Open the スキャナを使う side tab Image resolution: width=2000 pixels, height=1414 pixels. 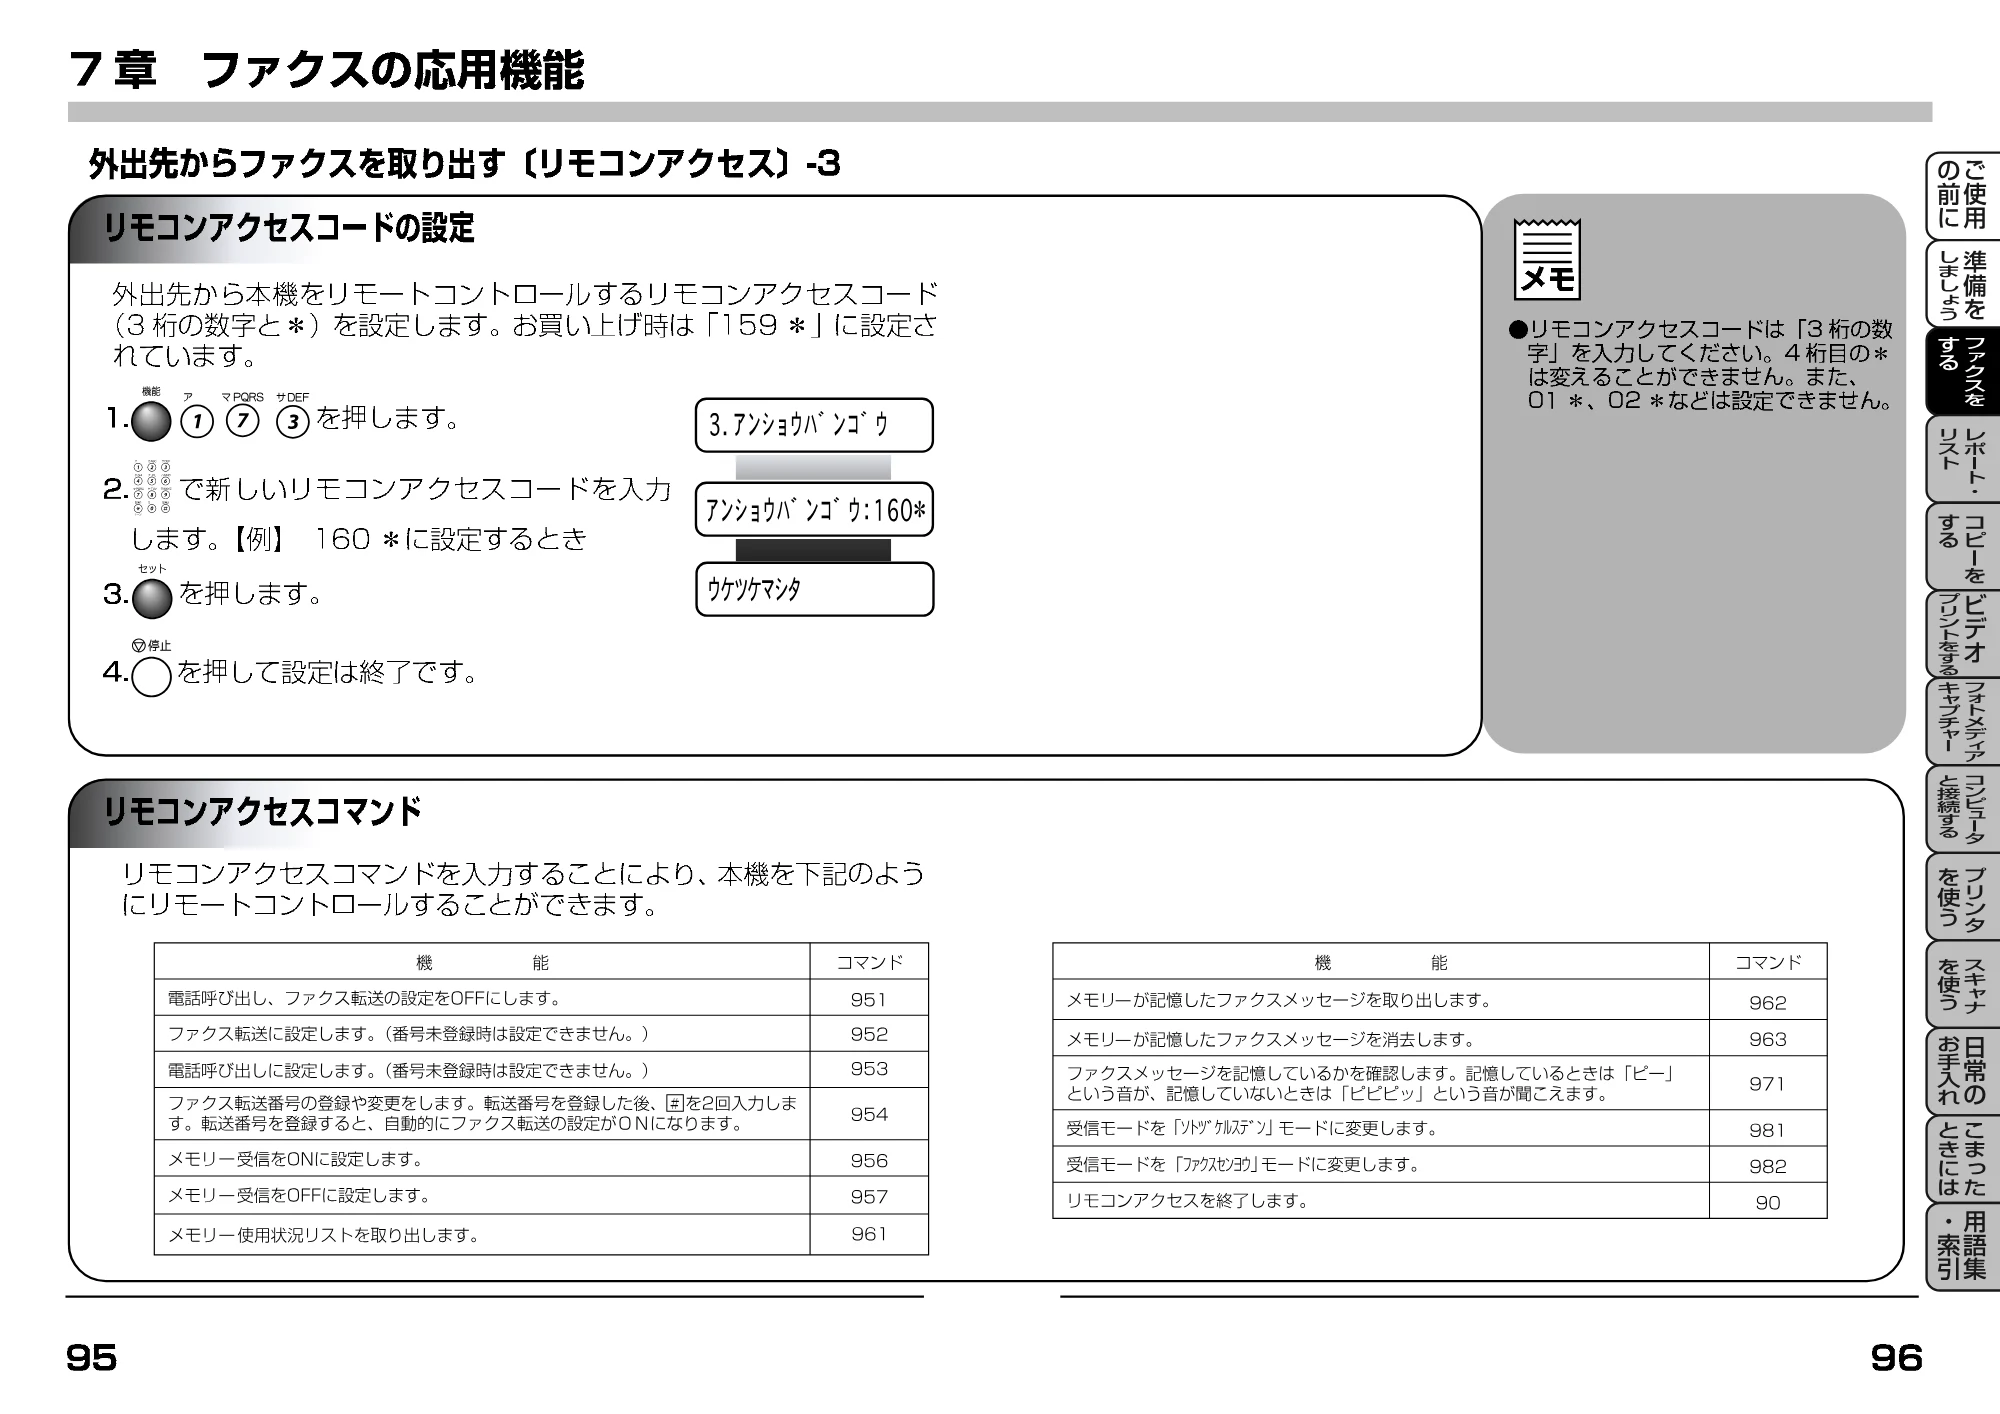point(1962,985)
